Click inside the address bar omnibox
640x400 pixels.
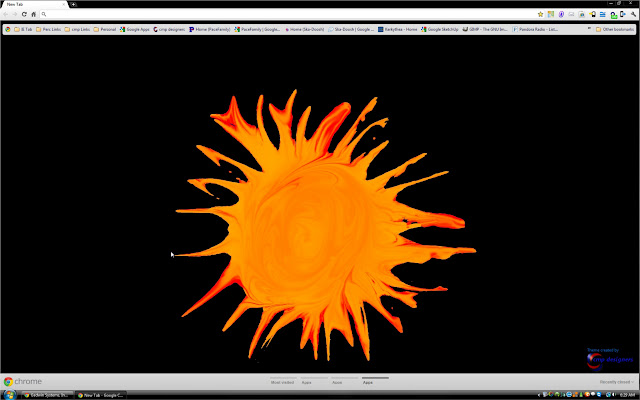coord(290,14)
